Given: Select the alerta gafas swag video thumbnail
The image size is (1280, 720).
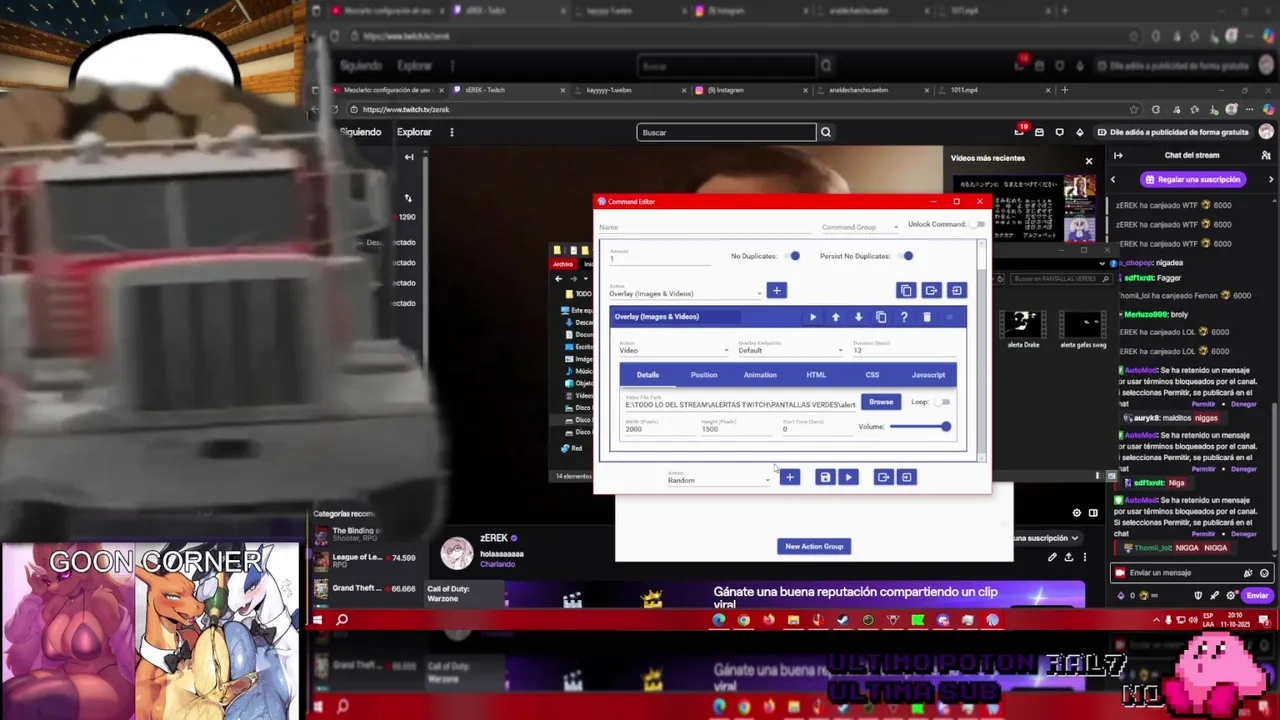Looking at the screenshot, I should [1083, 330].
